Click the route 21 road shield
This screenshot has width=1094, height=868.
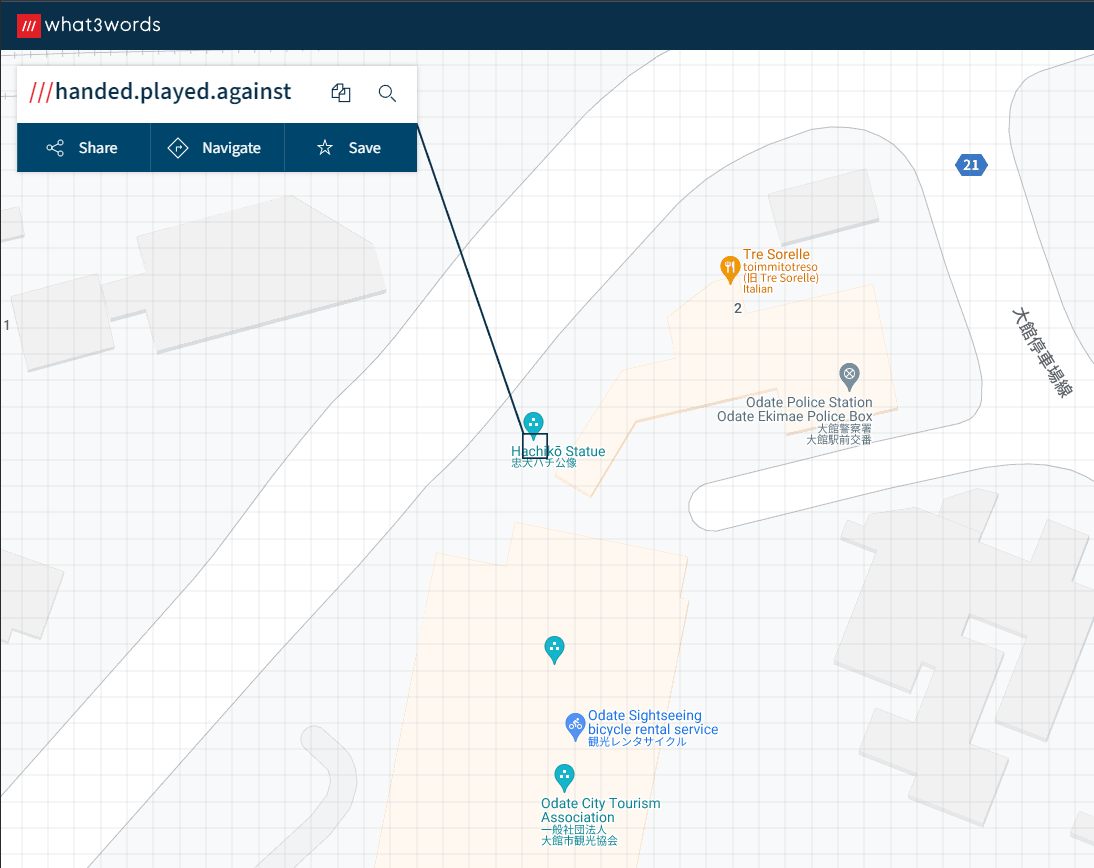[971, 165]
